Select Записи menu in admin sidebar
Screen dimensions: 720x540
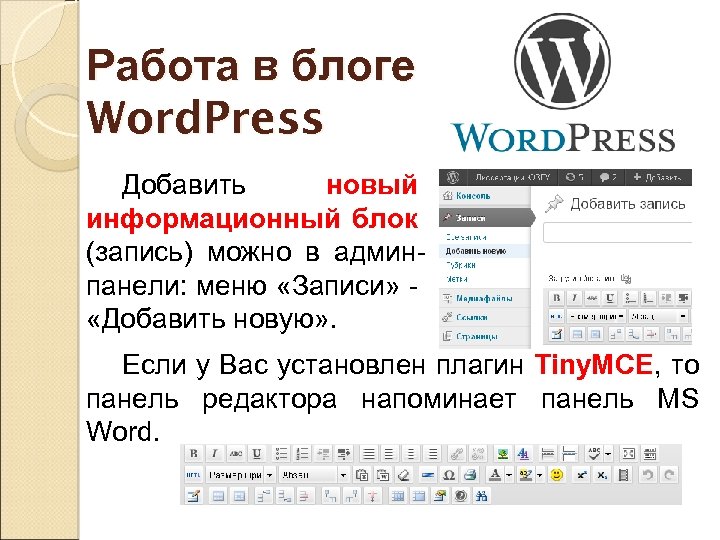point(486,218)
